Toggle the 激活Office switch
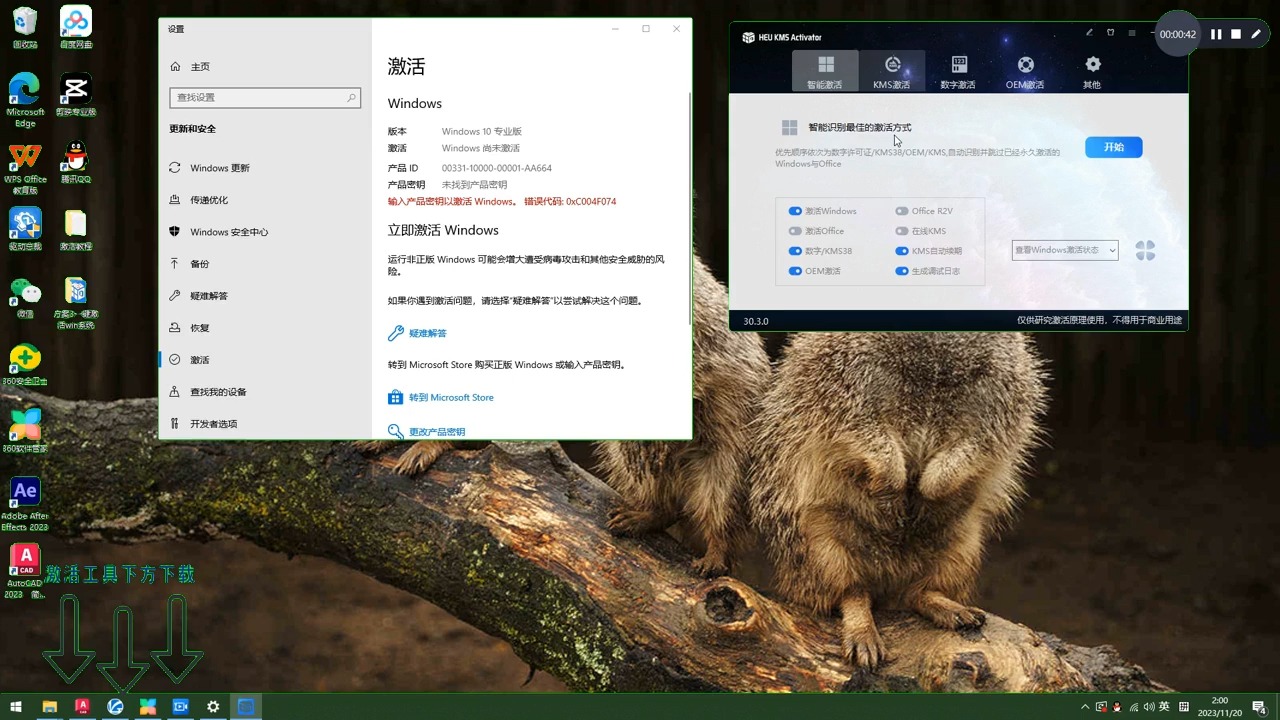Viewport: 1280px width, 720px height. pyautogui.click(x=795, y=231)
